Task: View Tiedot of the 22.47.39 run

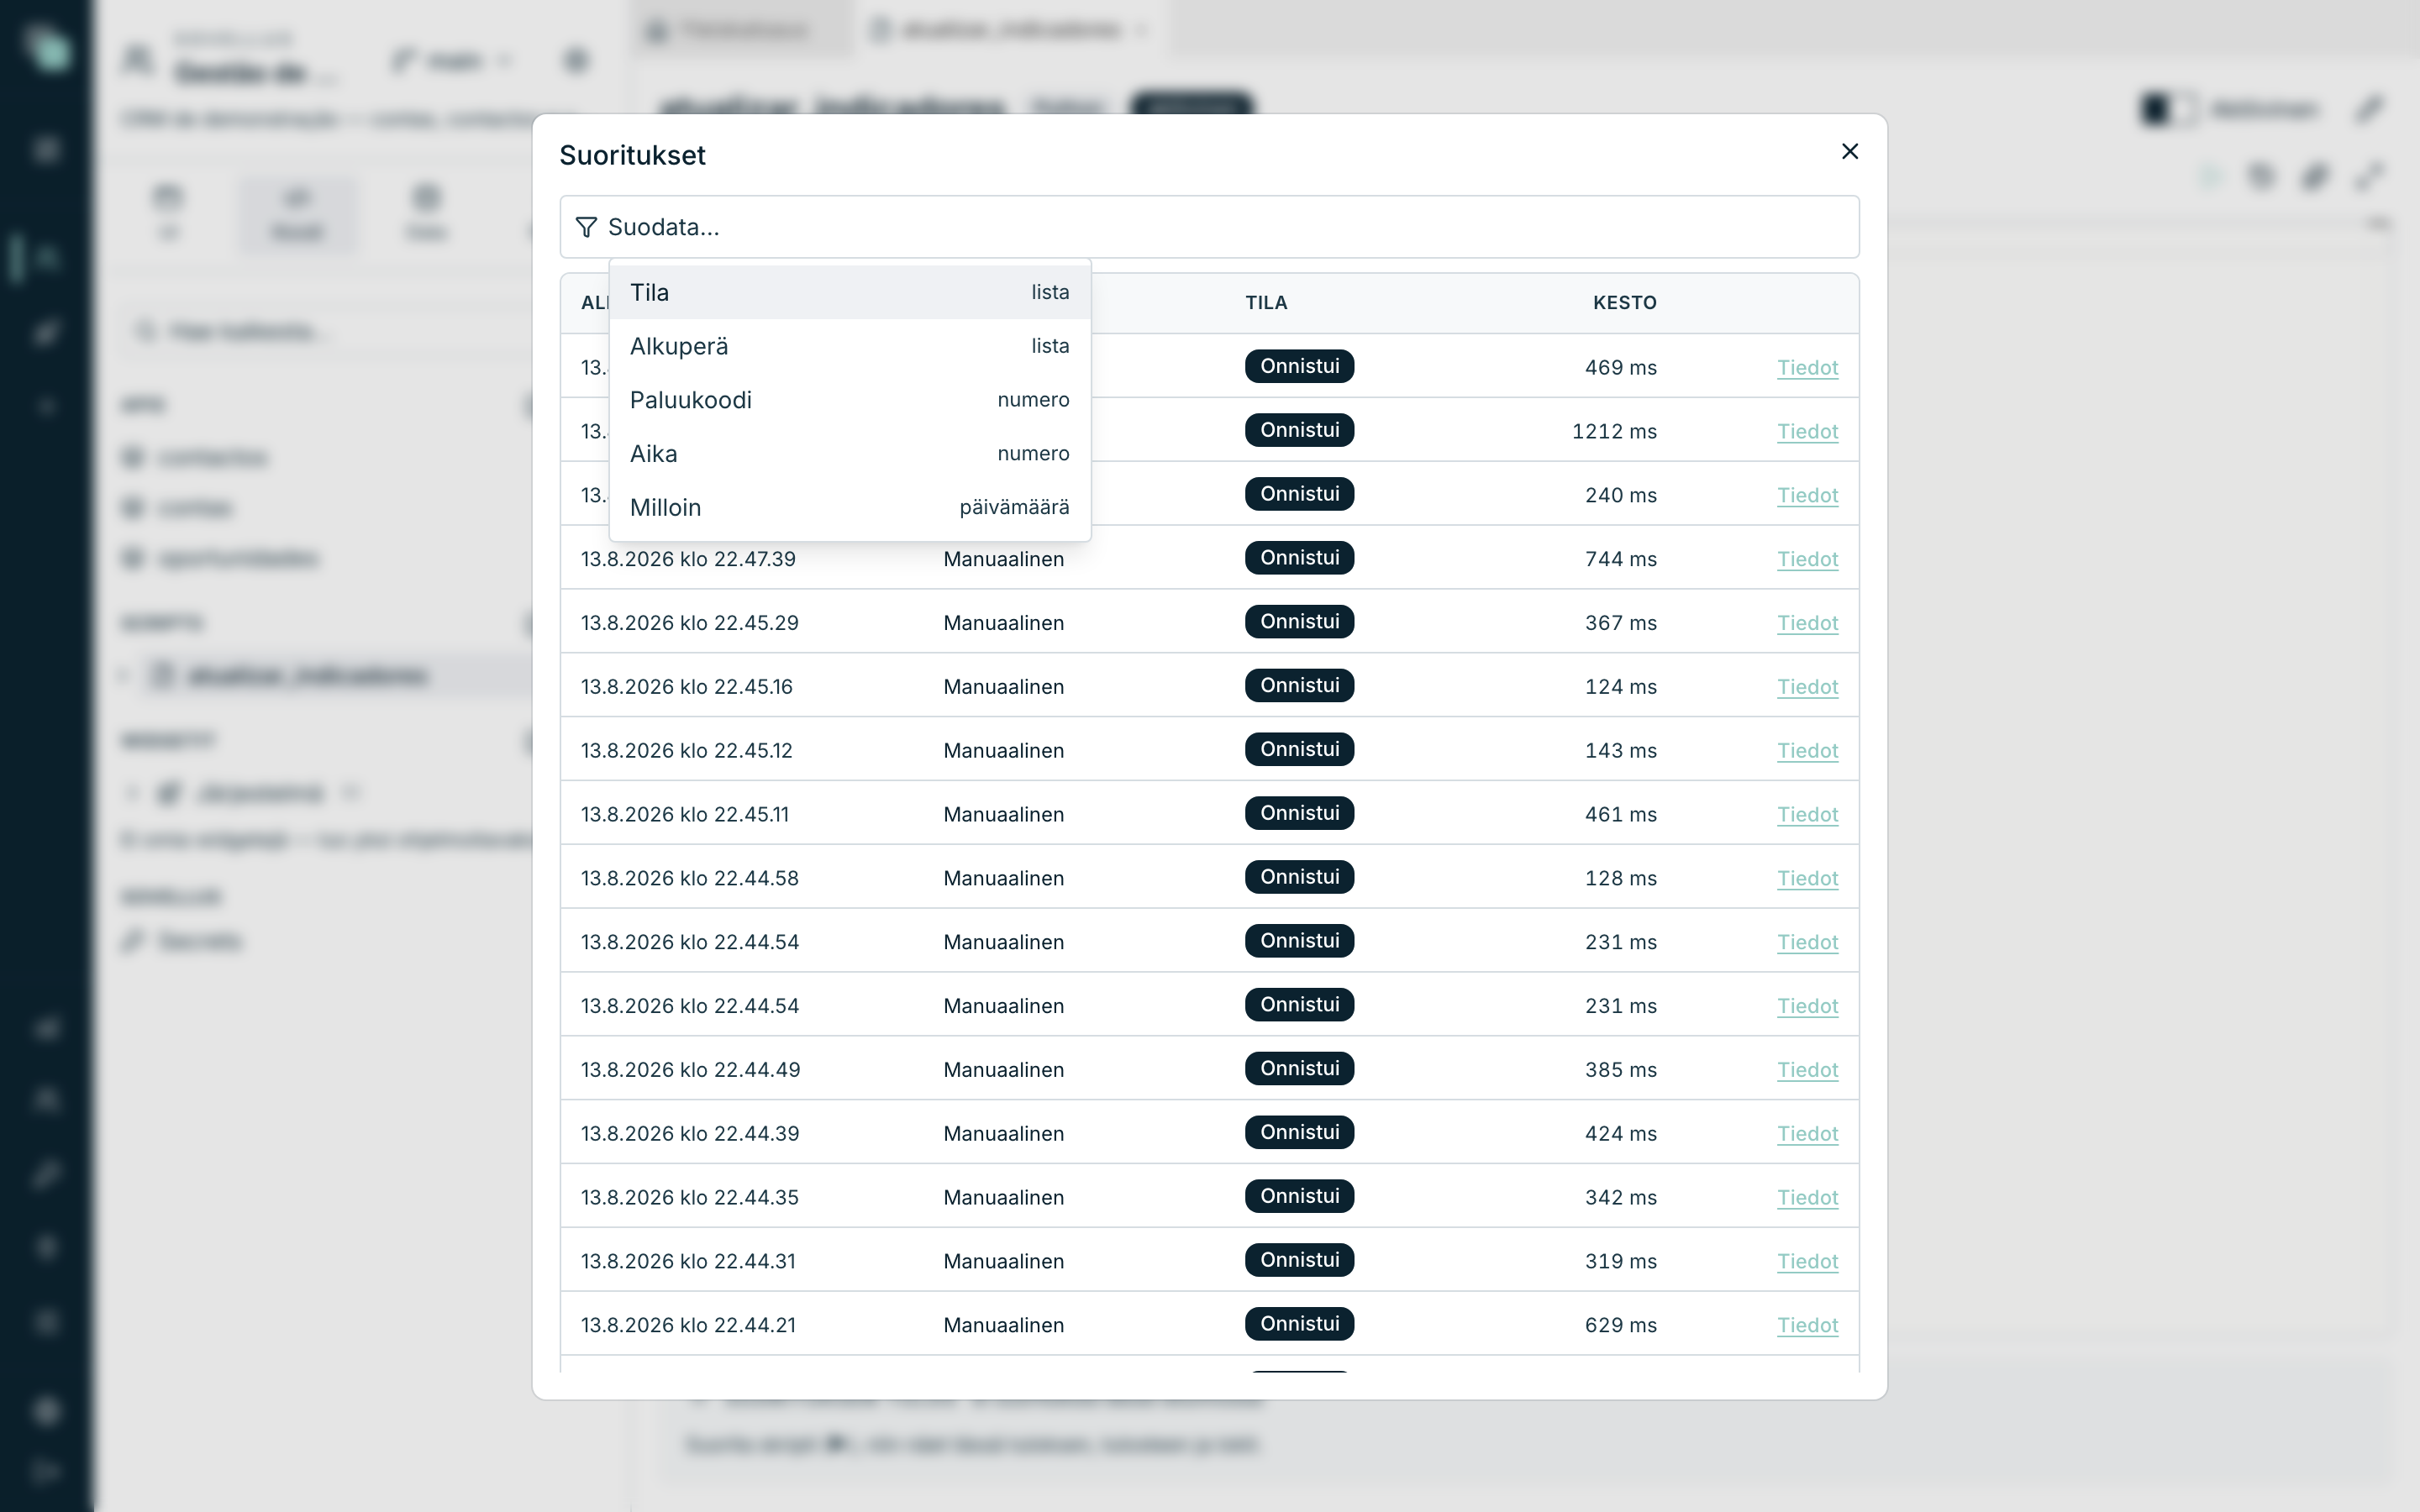Action: pos(1807,560)
